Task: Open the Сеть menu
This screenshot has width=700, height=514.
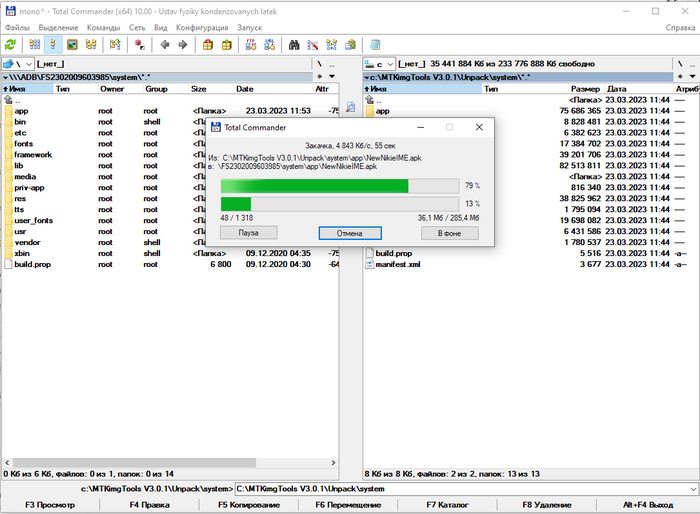Action: [137, 28]
